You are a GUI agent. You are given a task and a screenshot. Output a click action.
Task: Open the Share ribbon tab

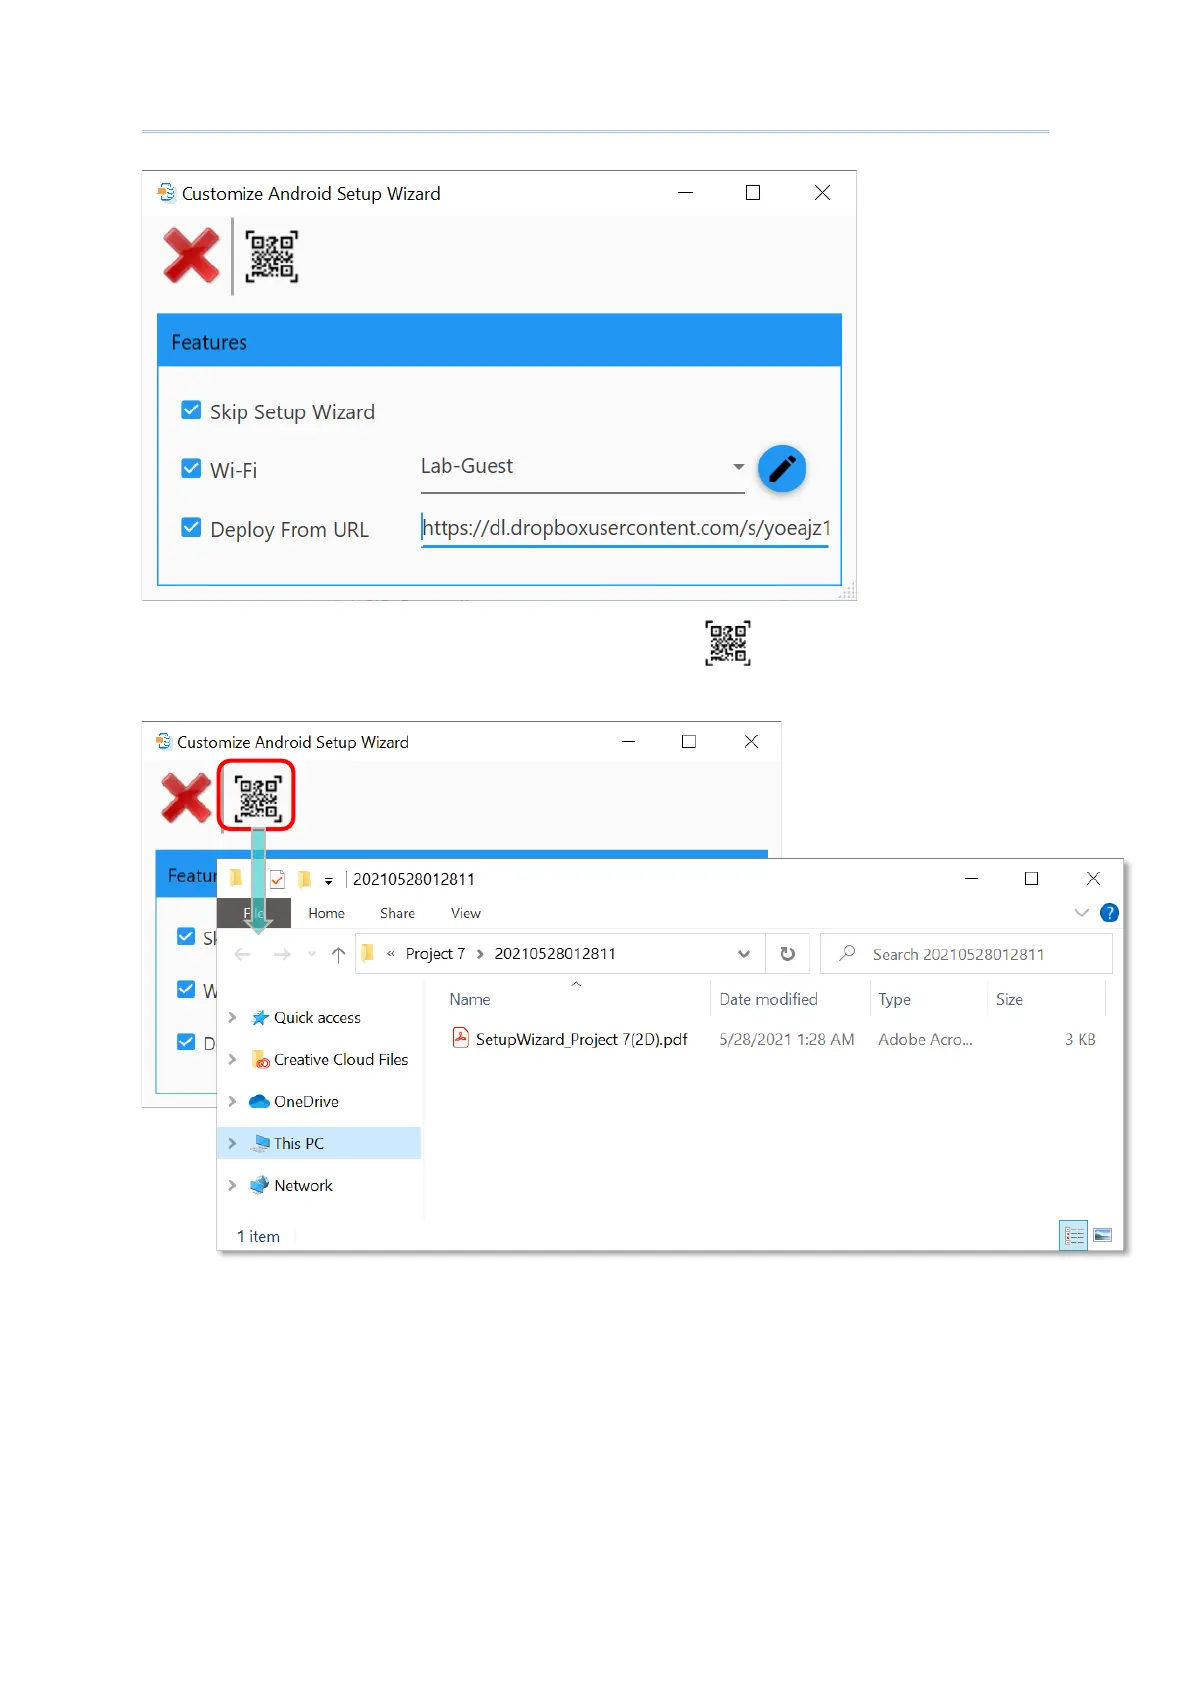pyautogui.click(x=397, y=913)
